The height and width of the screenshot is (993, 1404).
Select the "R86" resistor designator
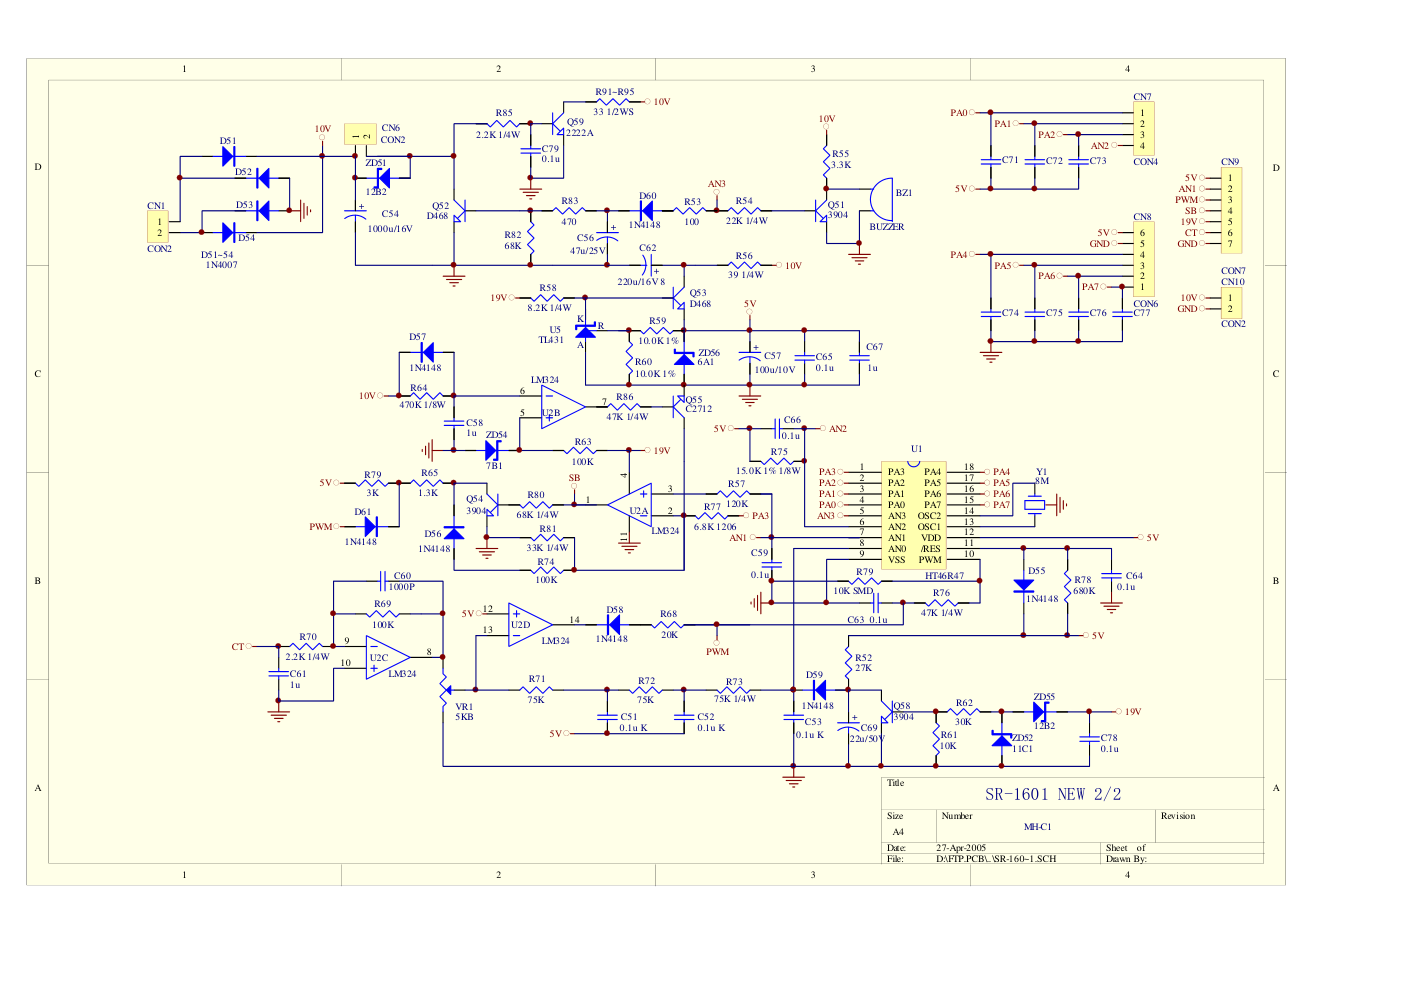pyautogui.click(x=625, y=397)
